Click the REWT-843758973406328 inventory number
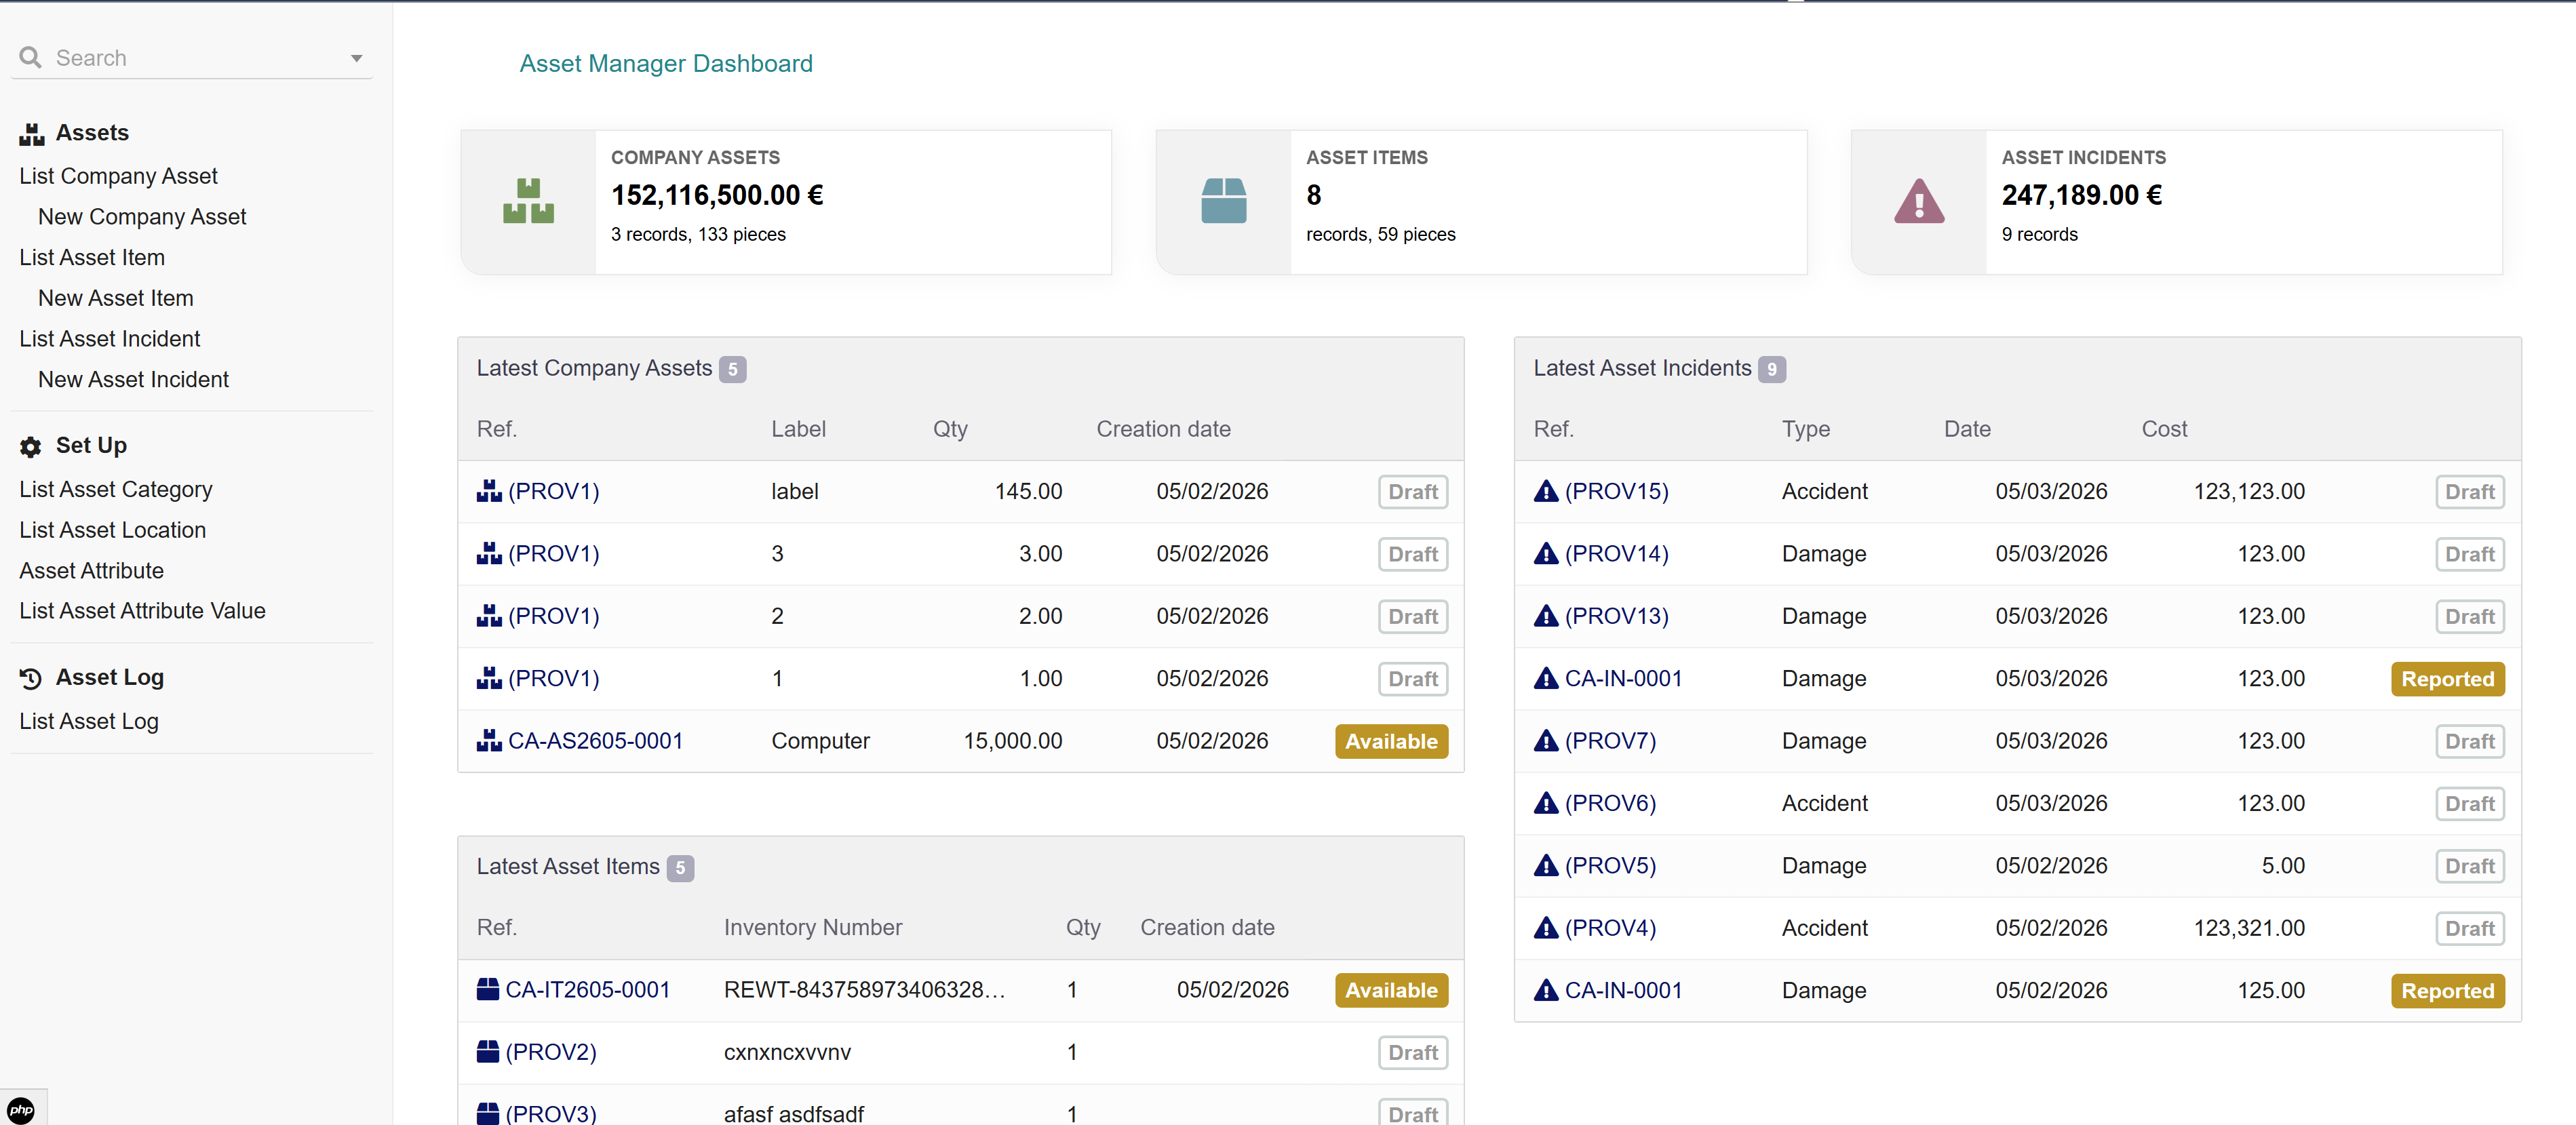 [865, 990]
